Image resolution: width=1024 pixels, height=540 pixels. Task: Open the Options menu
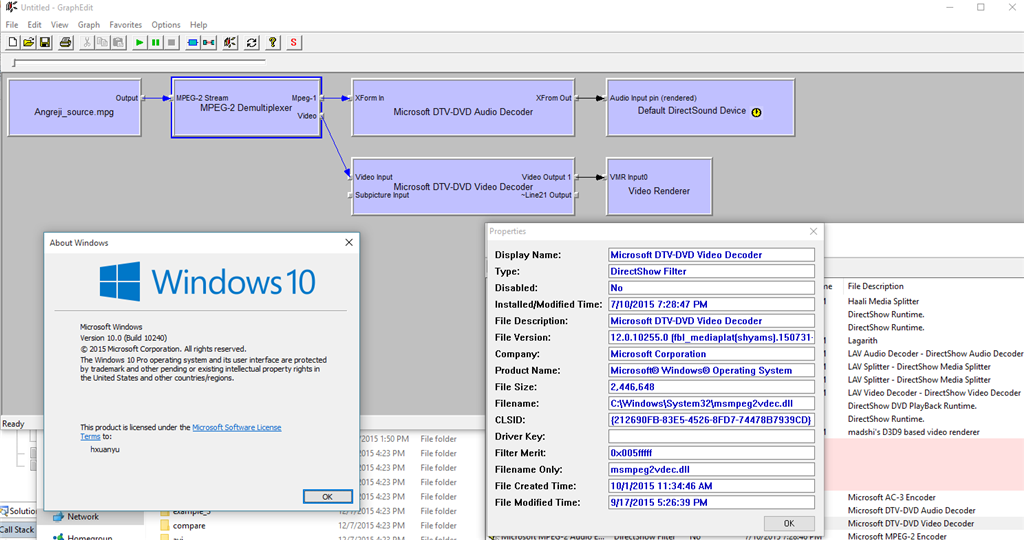(166, 25)
